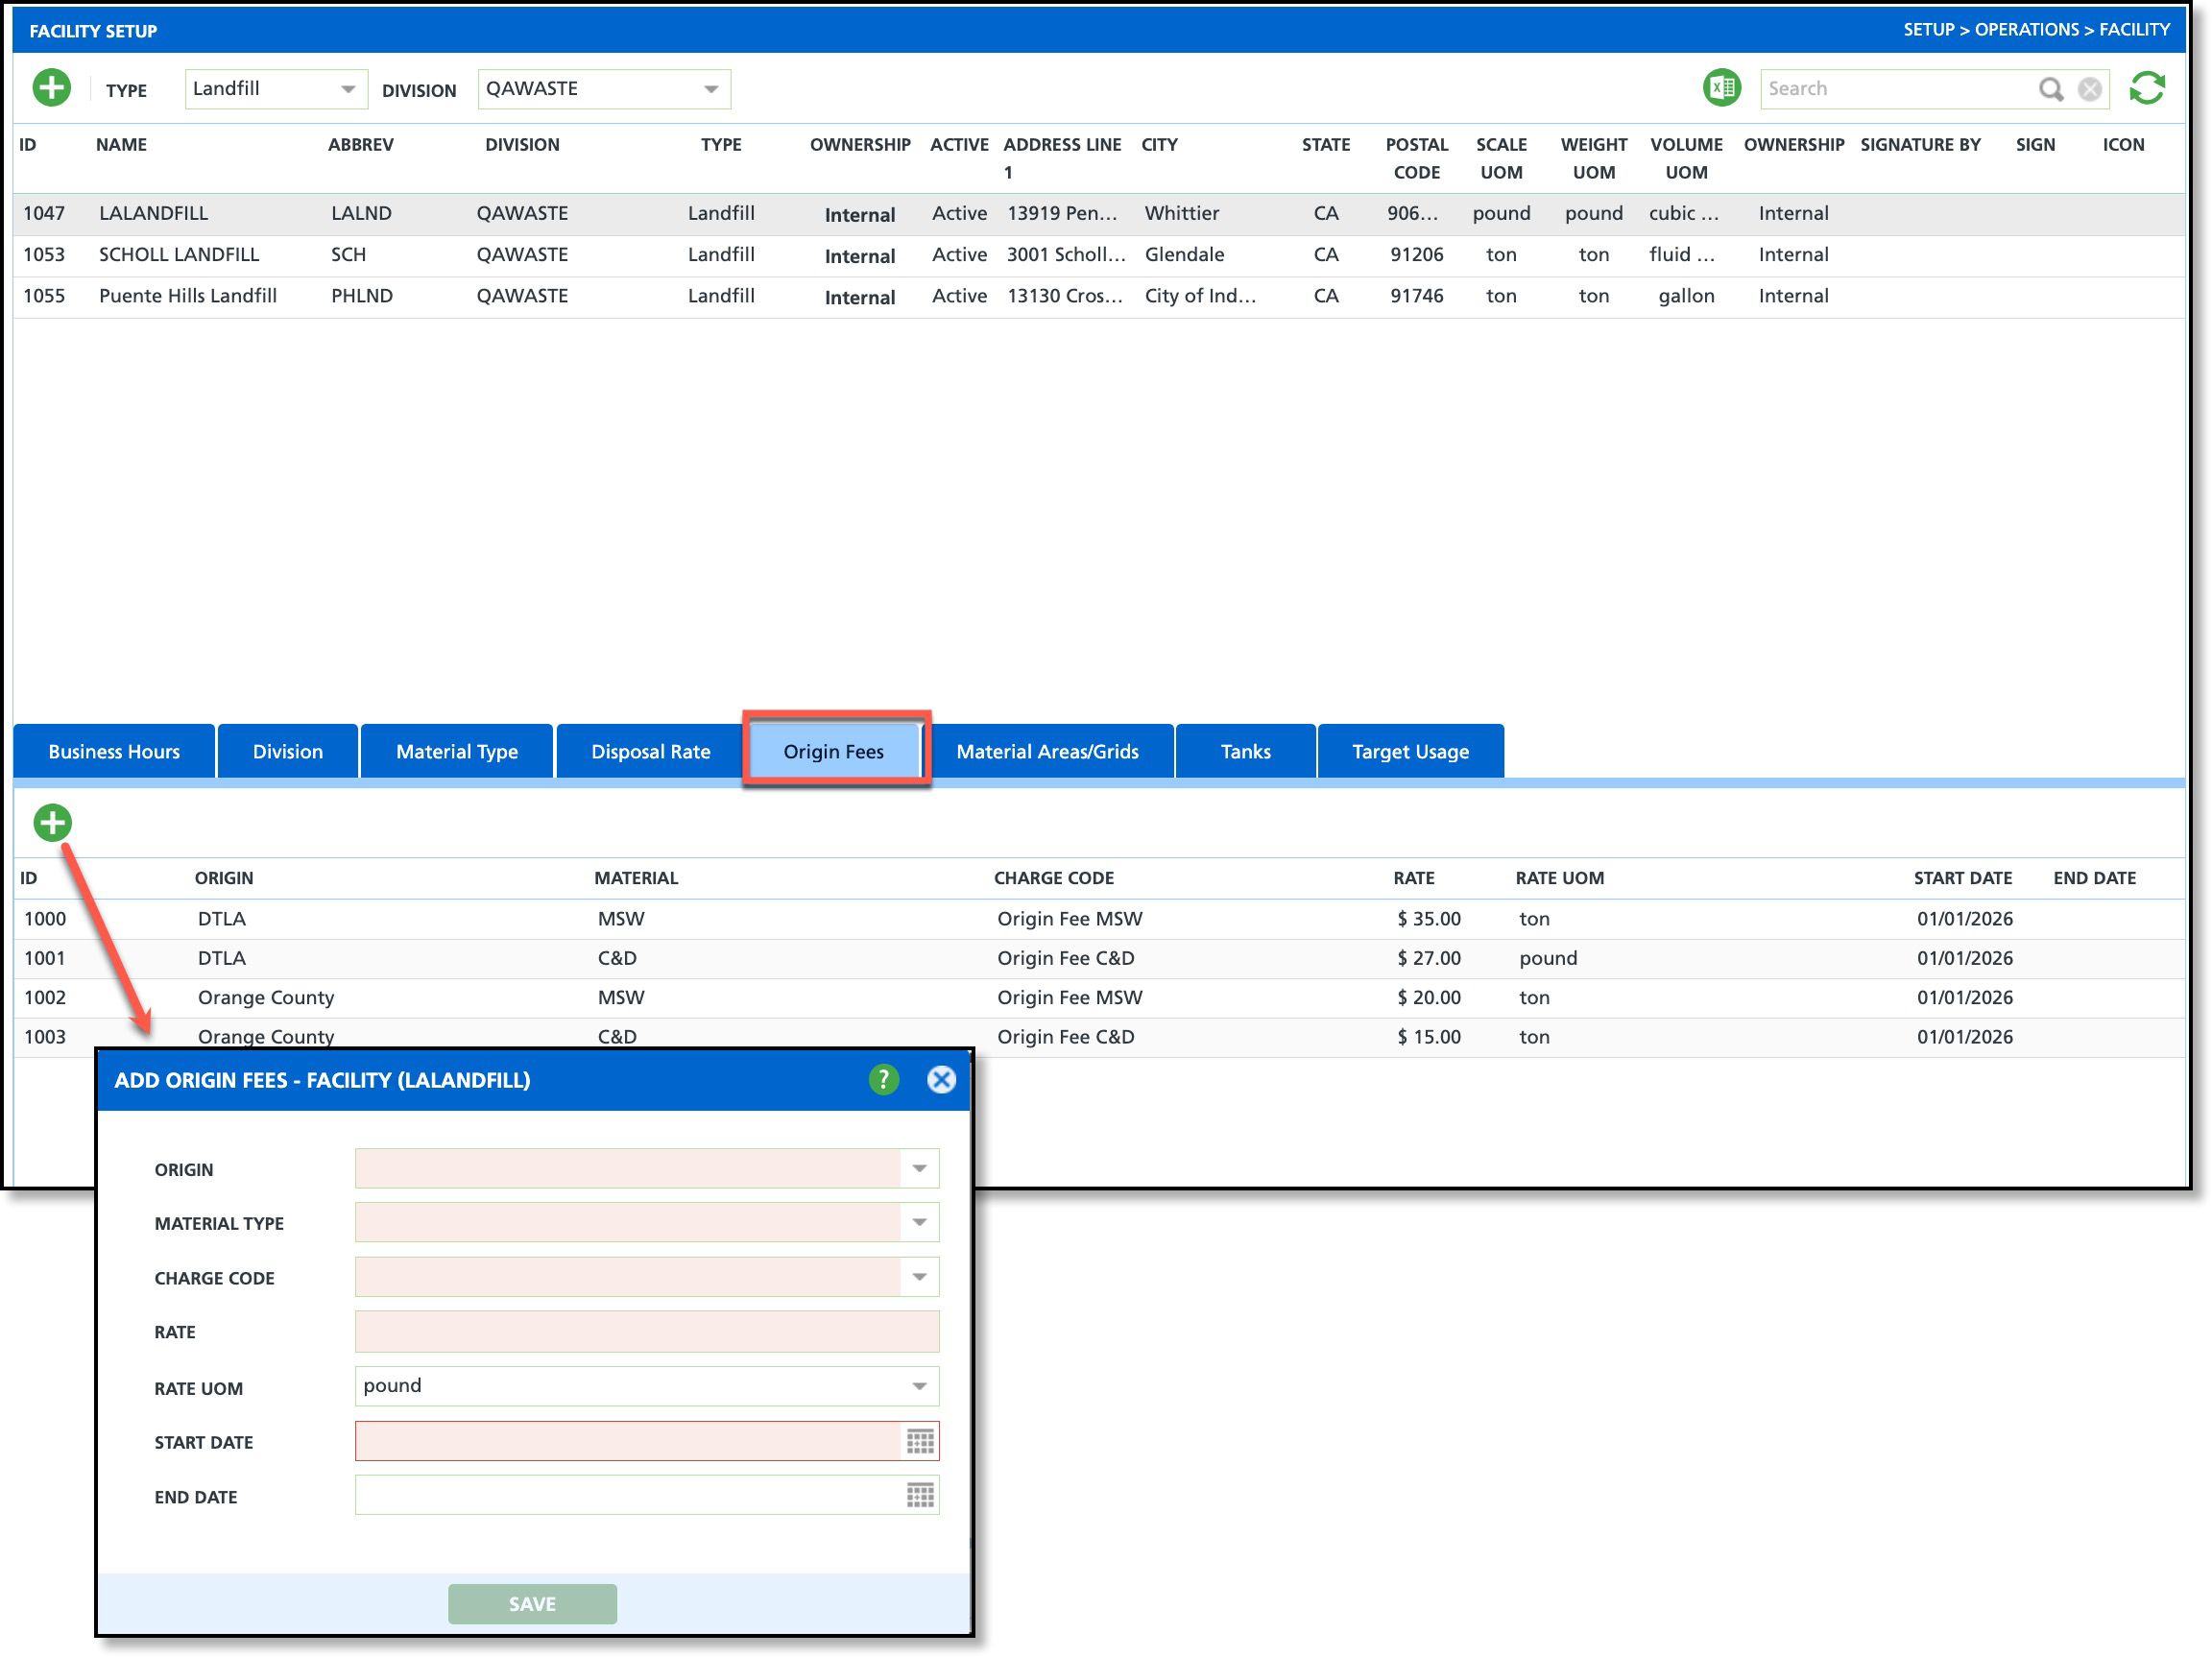This screenshot has width=2212, height=1657.
Task: Close the Add Origin Fees dialog
Action: (940, 1079)
